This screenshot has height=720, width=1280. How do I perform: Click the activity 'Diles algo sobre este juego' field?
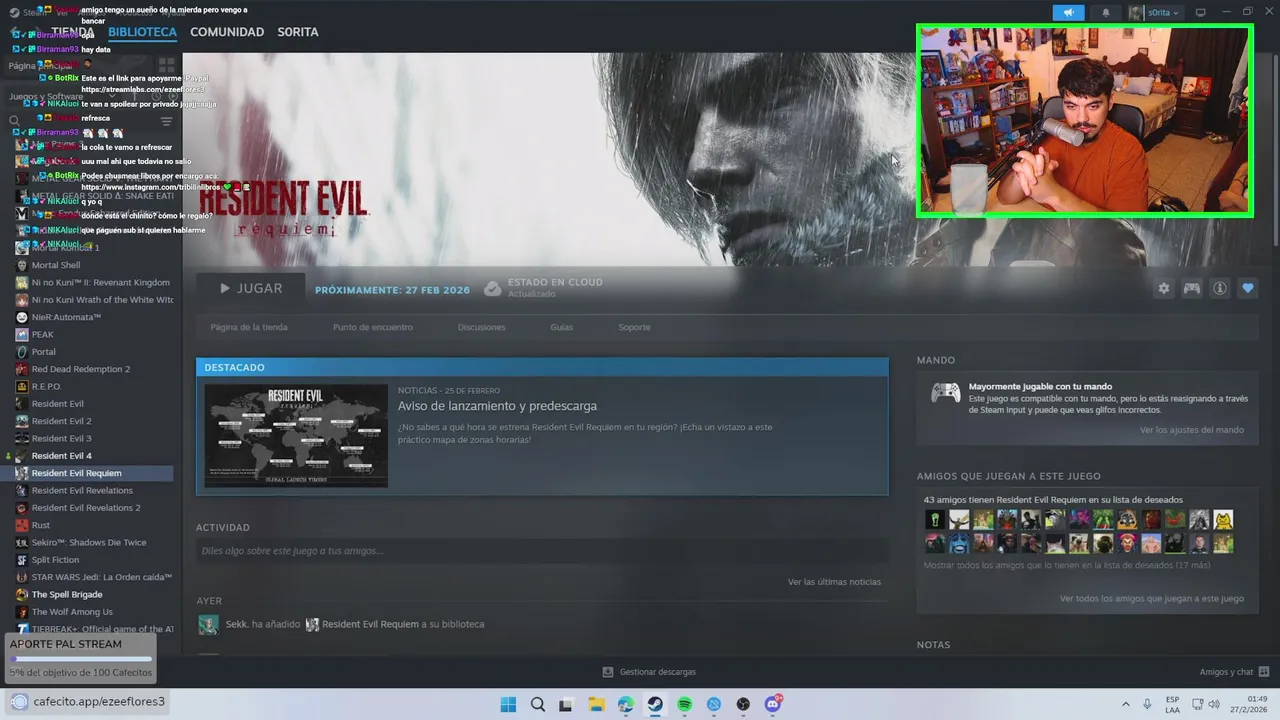pos(542,551)
